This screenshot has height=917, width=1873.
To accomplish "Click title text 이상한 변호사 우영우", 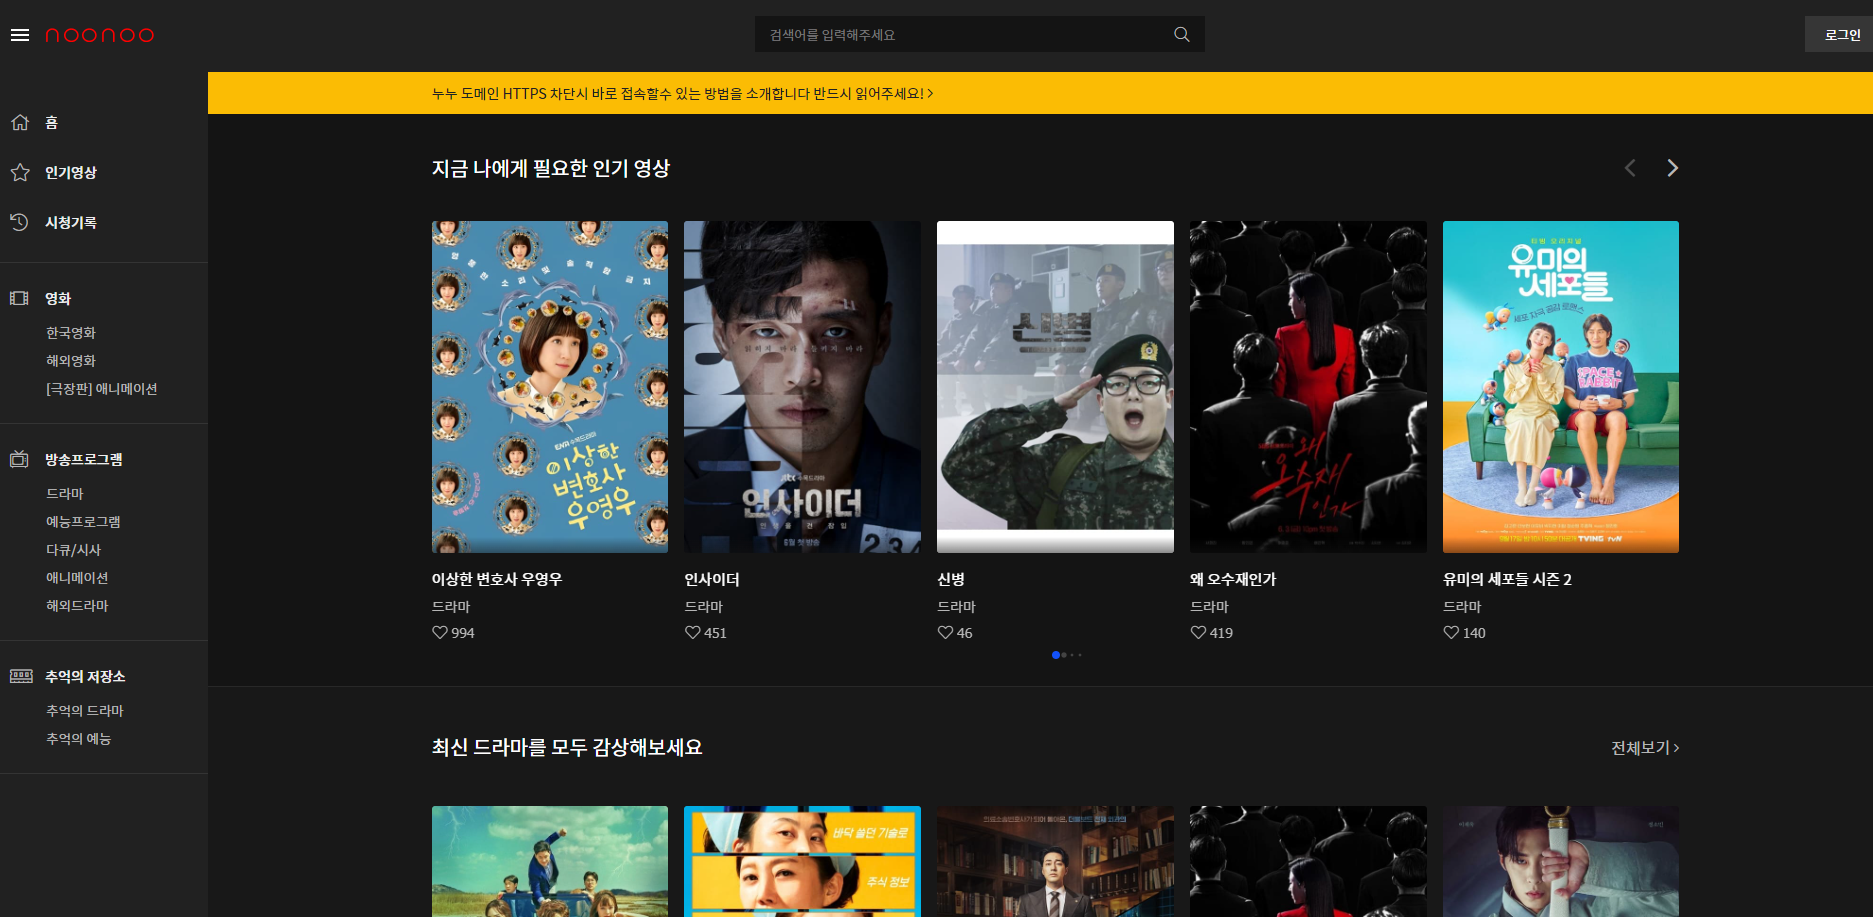I will (x=497, y=579).
